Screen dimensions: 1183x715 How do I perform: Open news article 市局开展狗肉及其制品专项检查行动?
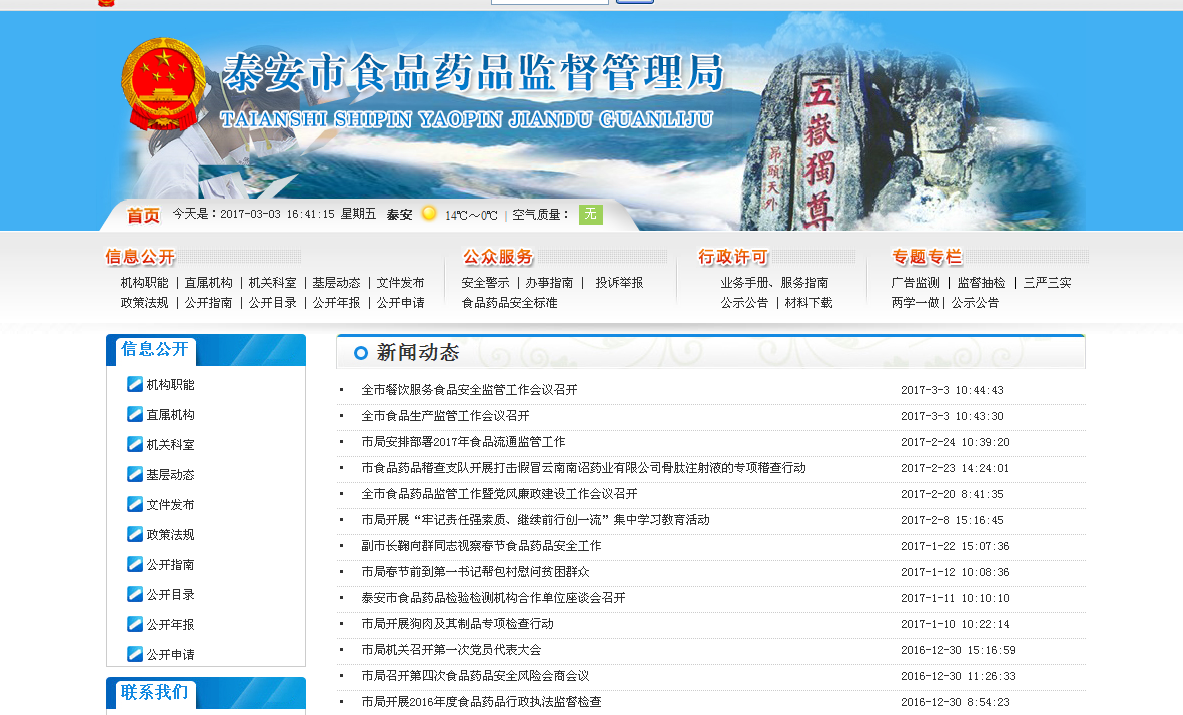[457, 624]
